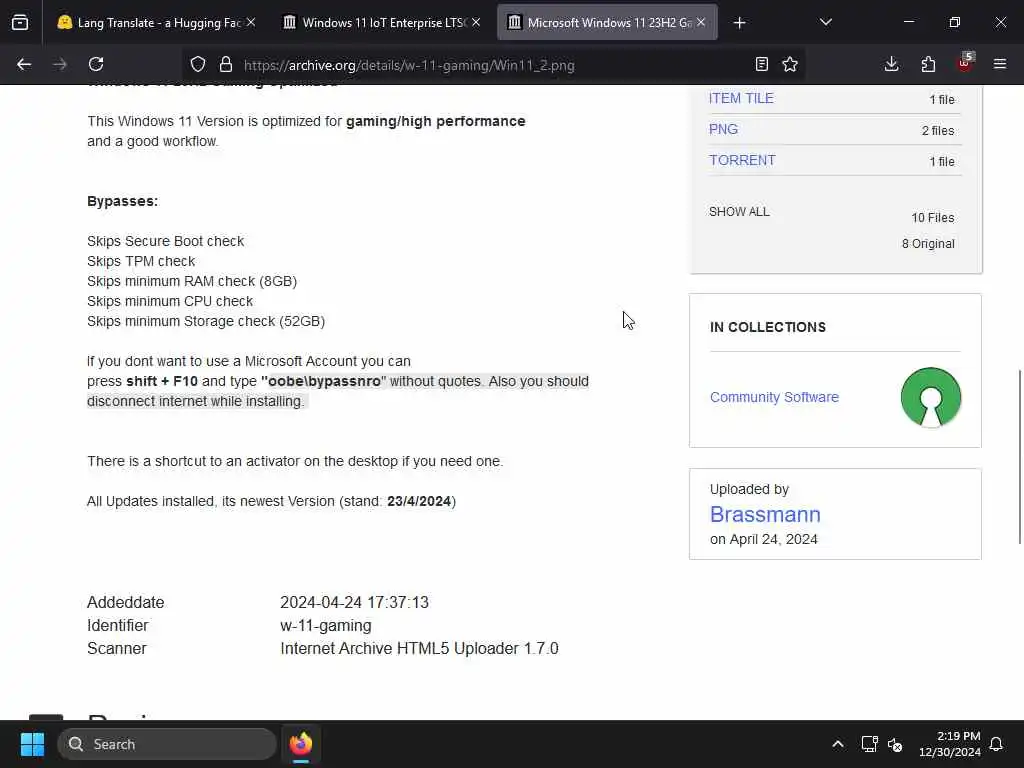Image resolution: width=1024 pixels, height=768 pixels.
Task: Click 'Skips minimum RAM check (8GB)' line
Action: (x=192, y=281)
